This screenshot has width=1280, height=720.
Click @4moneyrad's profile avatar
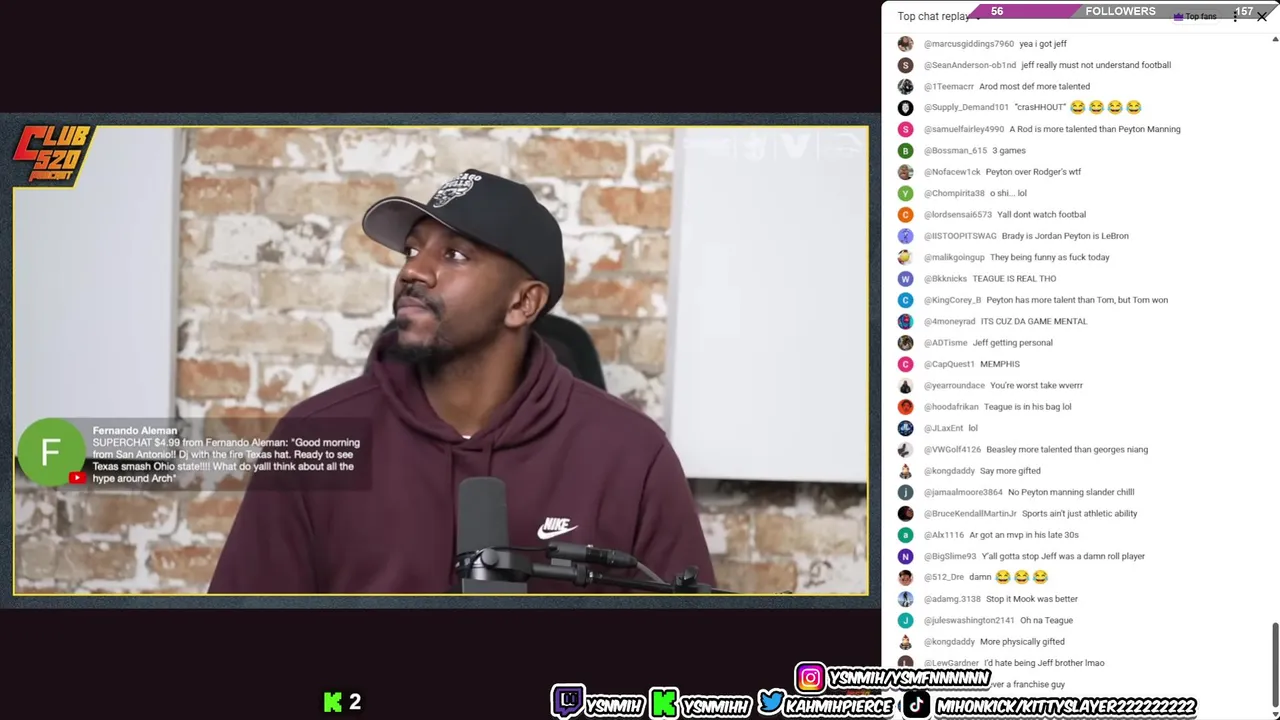pyautogui.click(x=905, y=321)
